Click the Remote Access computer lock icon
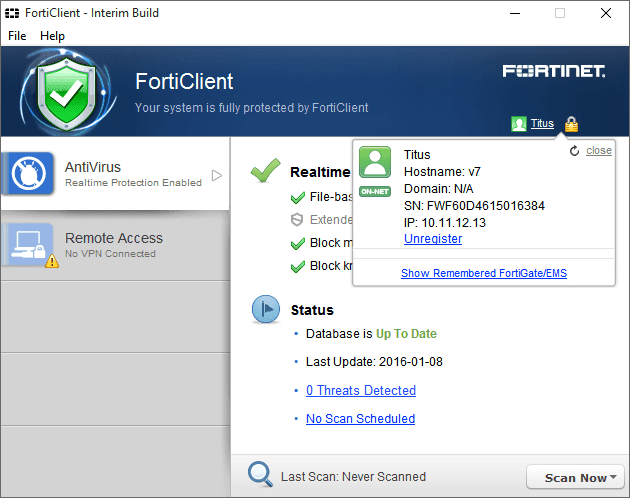Viewport: 630px width, 498px height. pyautogui.click(x=28, y=244)
